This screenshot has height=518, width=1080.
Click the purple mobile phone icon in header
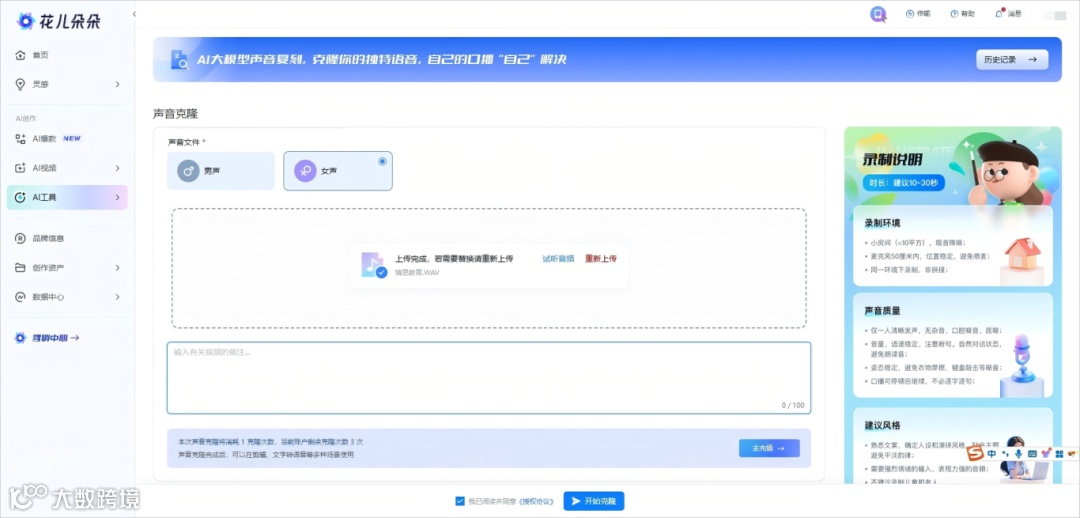click(x=878, y=14)
